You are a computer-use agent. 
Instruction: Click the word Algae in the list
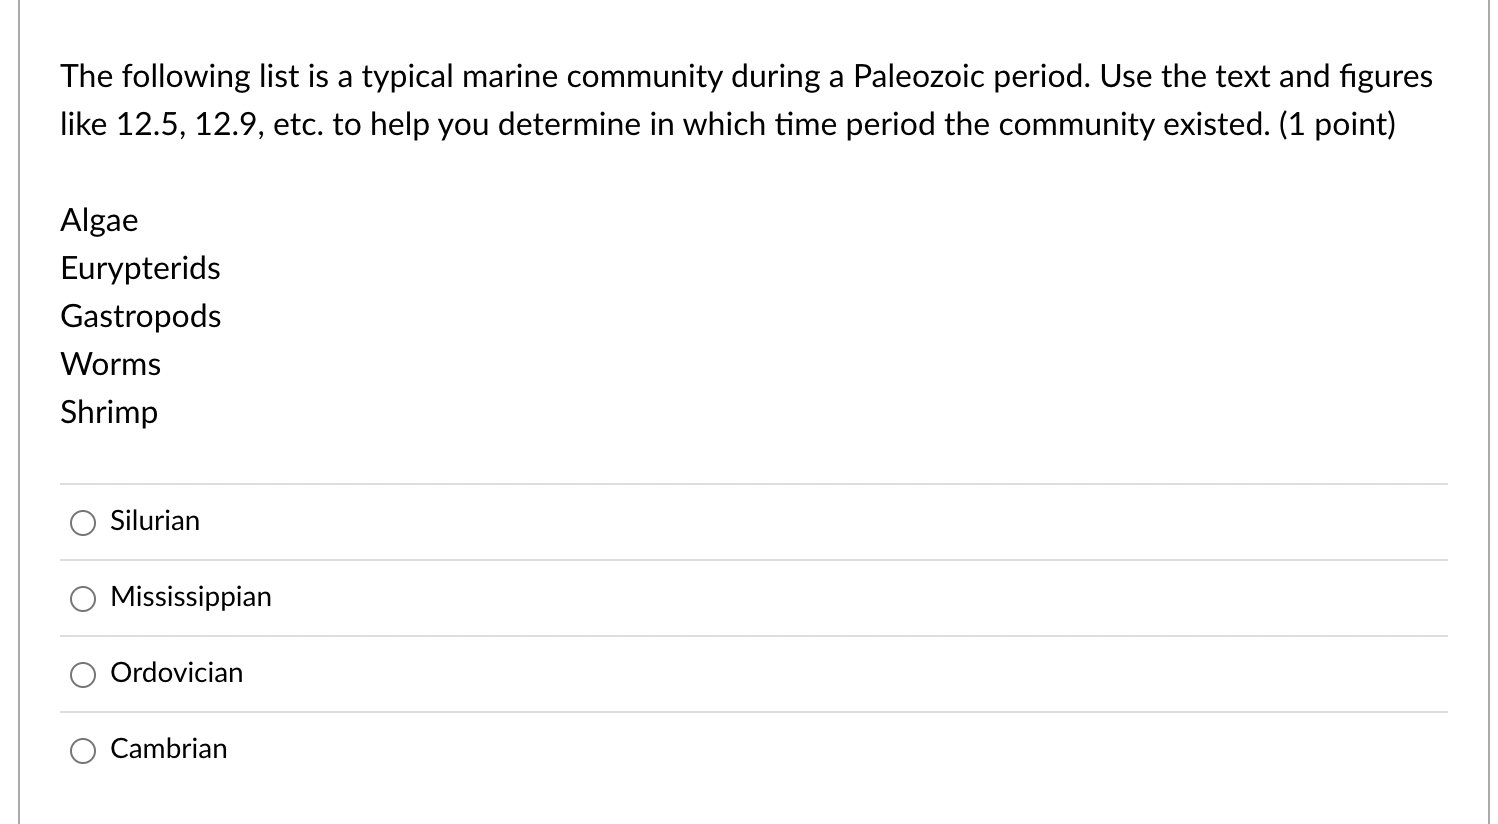pyautogui.click(x=99, y=220)
